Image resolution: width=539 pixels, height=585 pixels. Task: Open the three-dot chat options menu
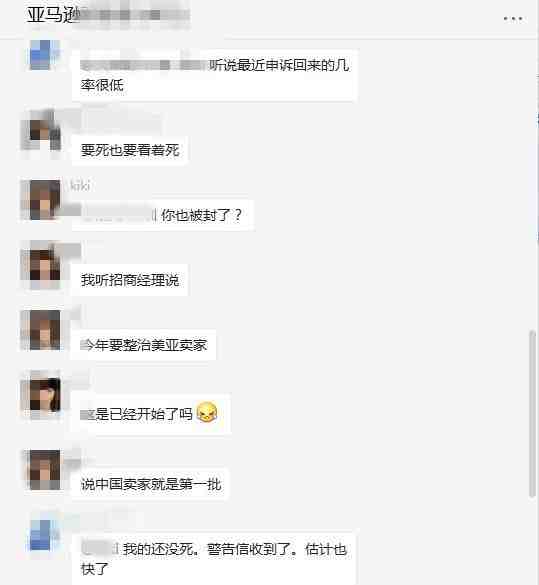(x=513, y=18)
